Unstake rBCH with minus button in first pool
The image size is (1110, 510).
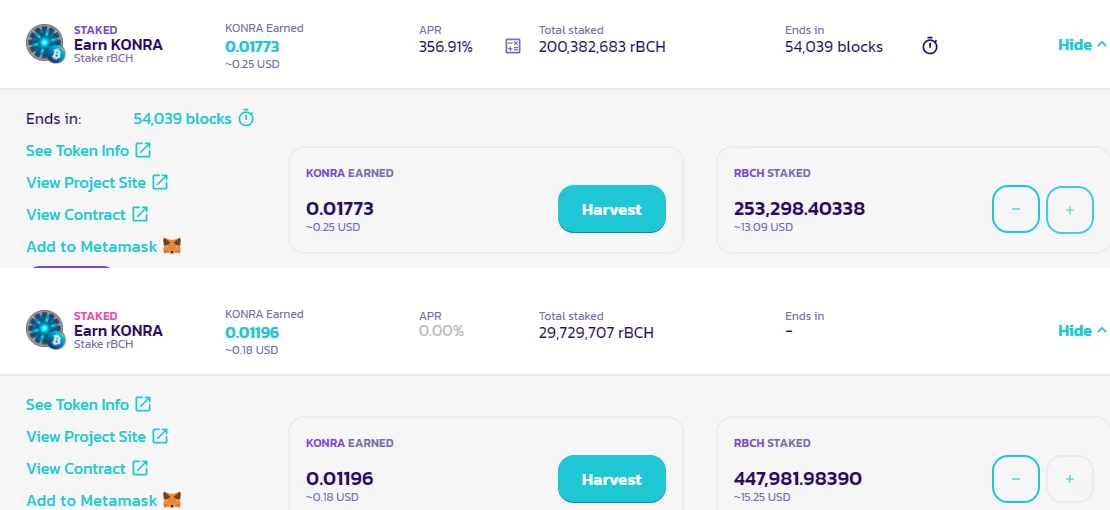click(x=1016, y=209)
